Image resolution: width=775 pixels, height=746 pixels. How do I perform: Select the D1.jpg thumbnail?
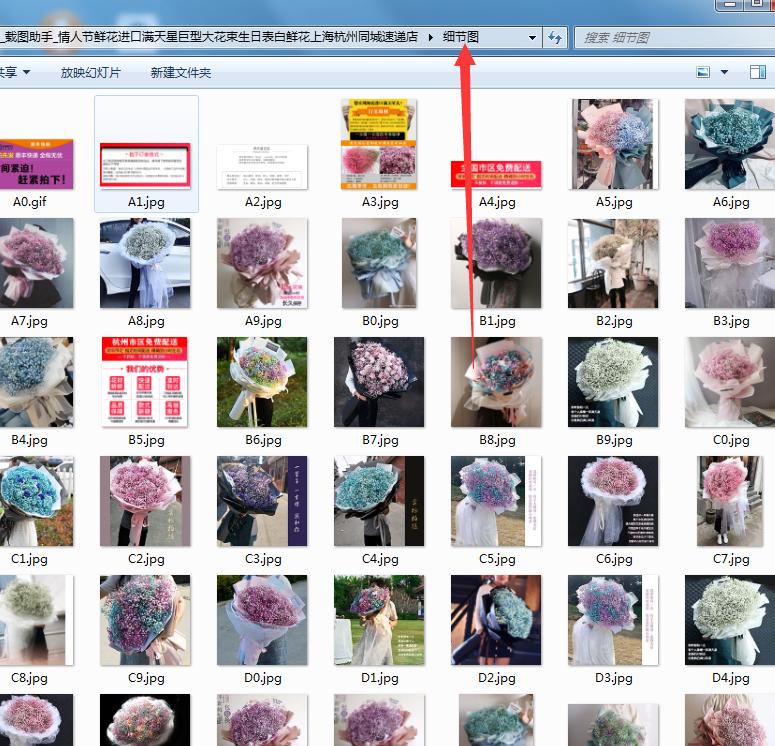coord(379,620)
